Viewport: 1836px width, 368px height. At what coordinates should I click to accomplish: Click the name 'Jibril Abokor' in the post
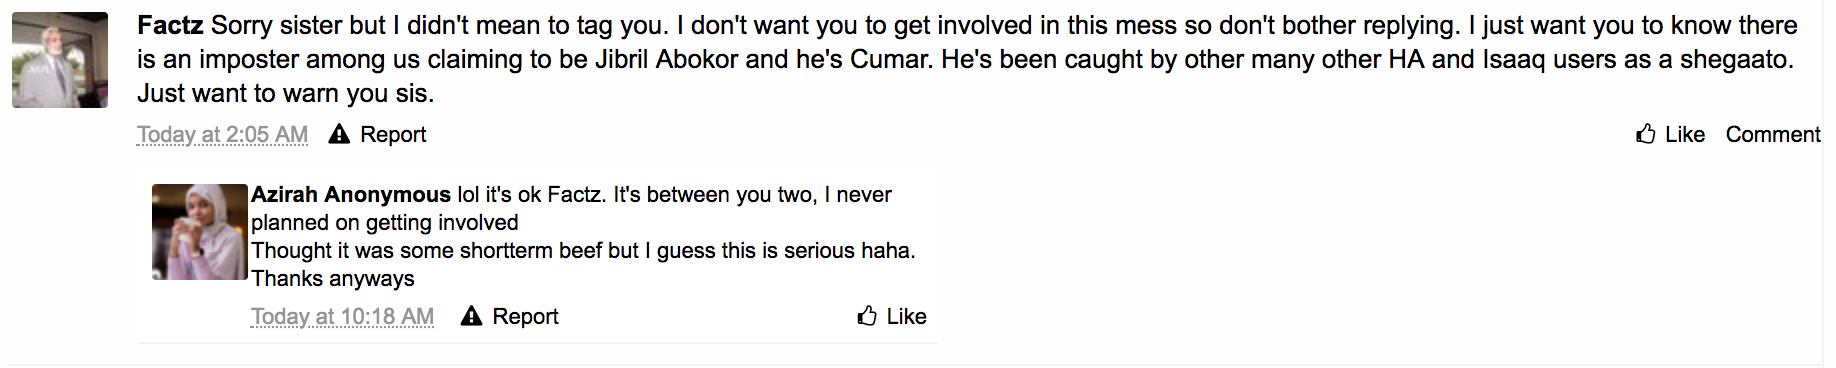tap(667, 59)
